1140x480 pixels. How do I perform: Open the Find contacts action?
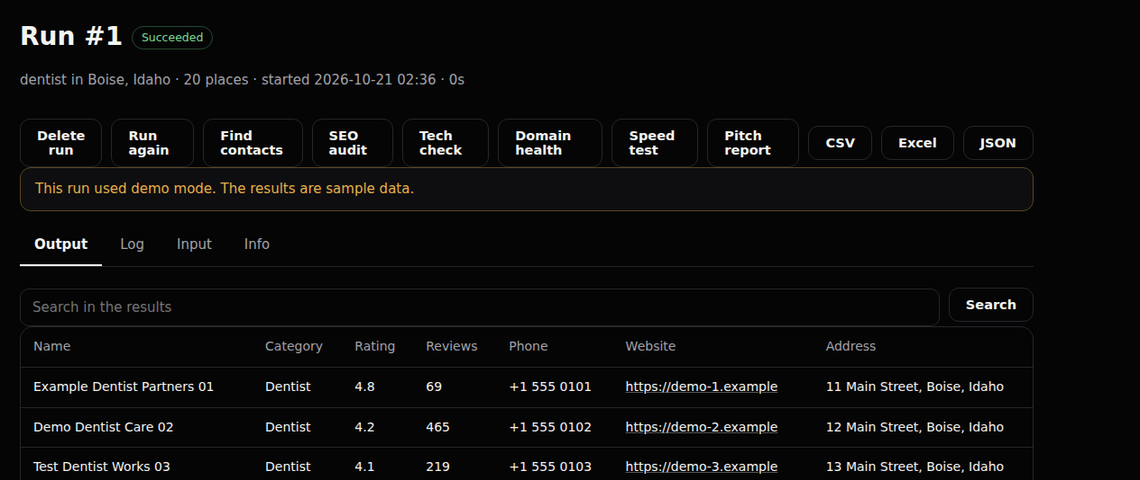point(252,143)
